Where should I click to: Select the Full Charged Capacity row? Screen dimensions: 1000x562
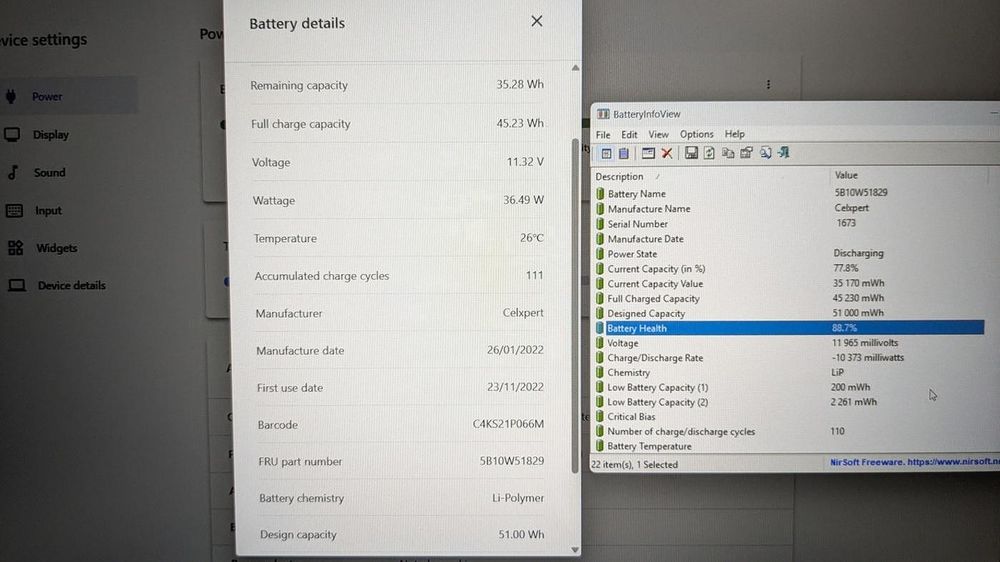pyautogui.click(x=790, y=299)
